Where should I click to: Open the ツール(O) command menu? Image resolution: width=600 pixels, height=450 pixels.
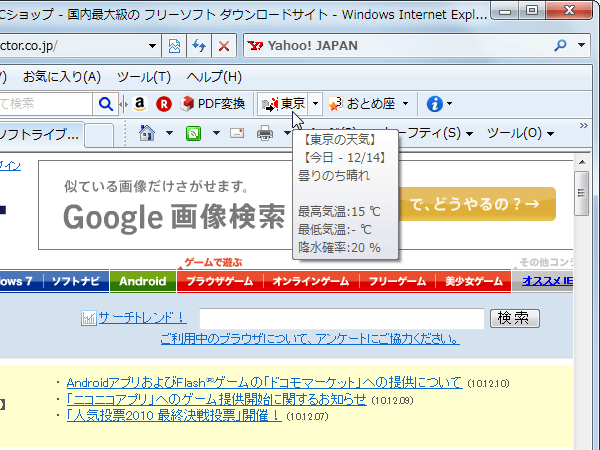pos(520,133)
